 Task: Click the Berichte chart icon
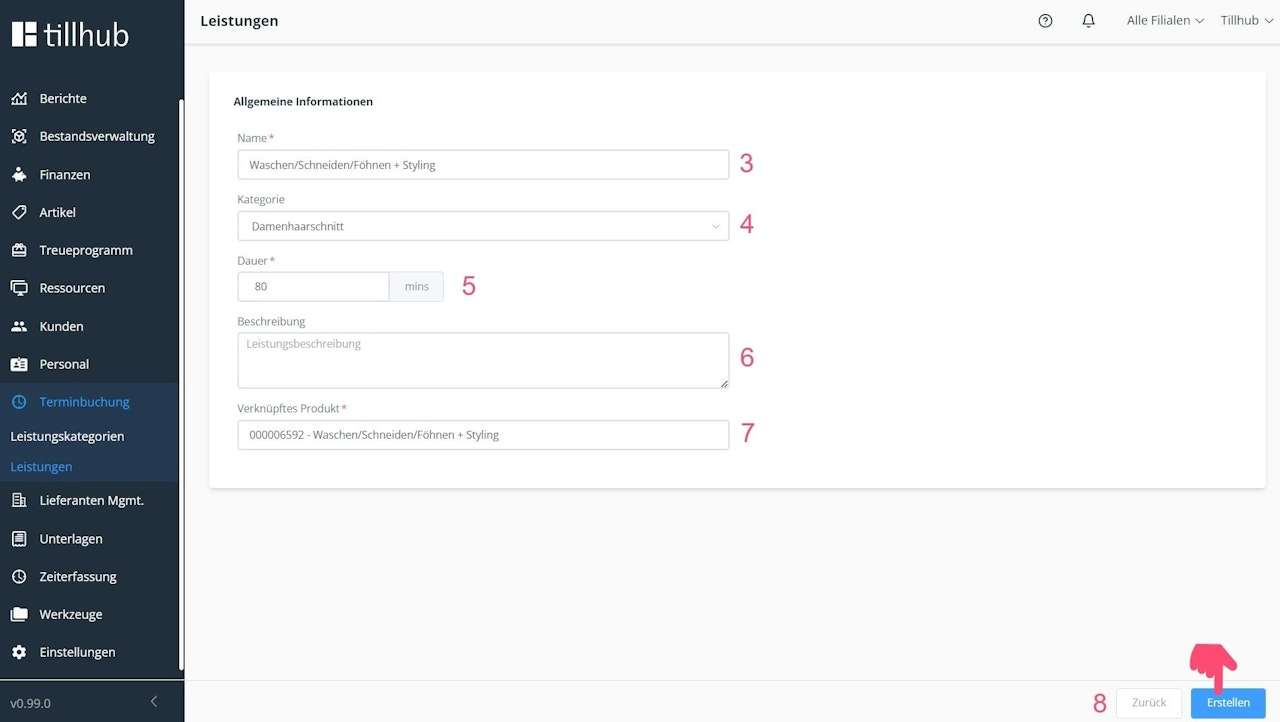[x=19, y=98]
